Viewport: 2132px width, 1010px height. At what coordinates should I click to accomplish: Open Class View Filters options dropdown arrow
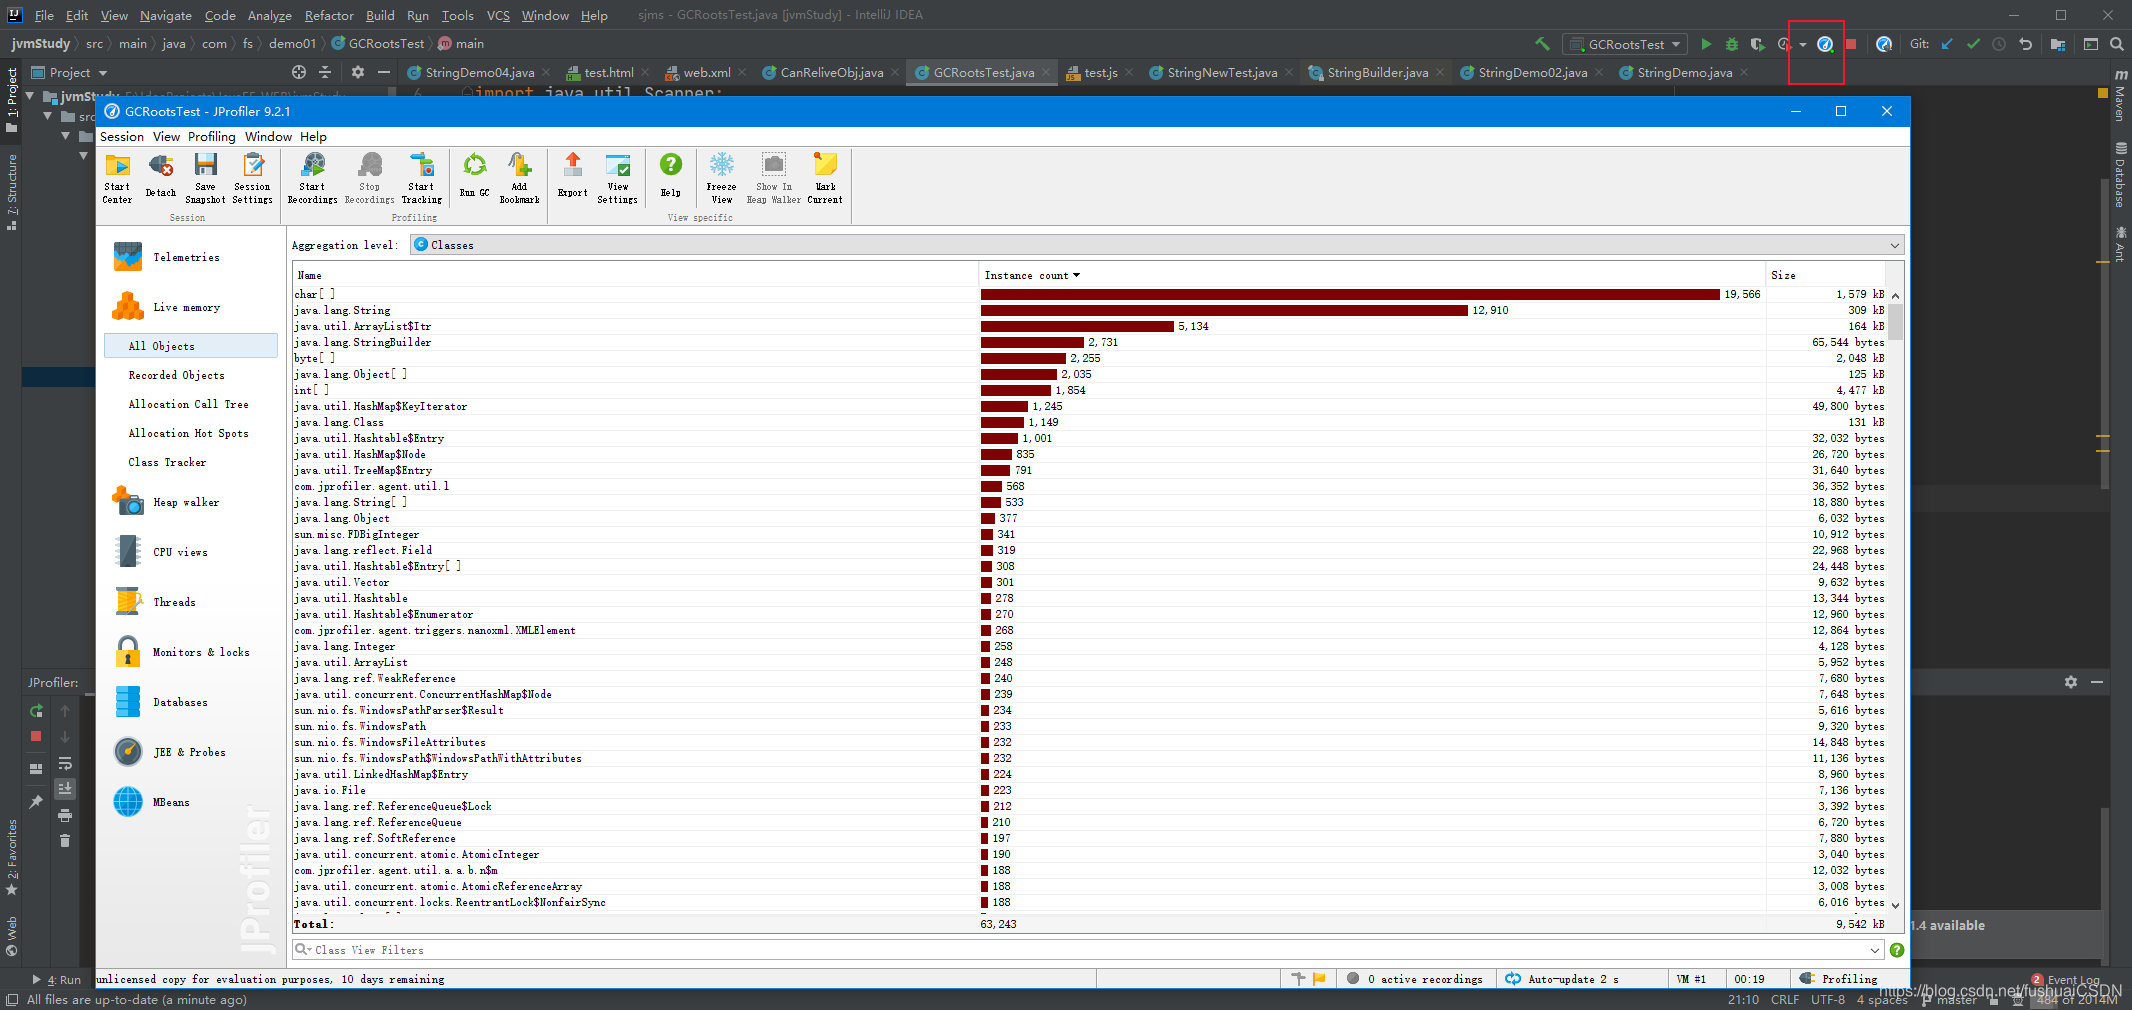pyautogui.click(x=1874, y=950)
